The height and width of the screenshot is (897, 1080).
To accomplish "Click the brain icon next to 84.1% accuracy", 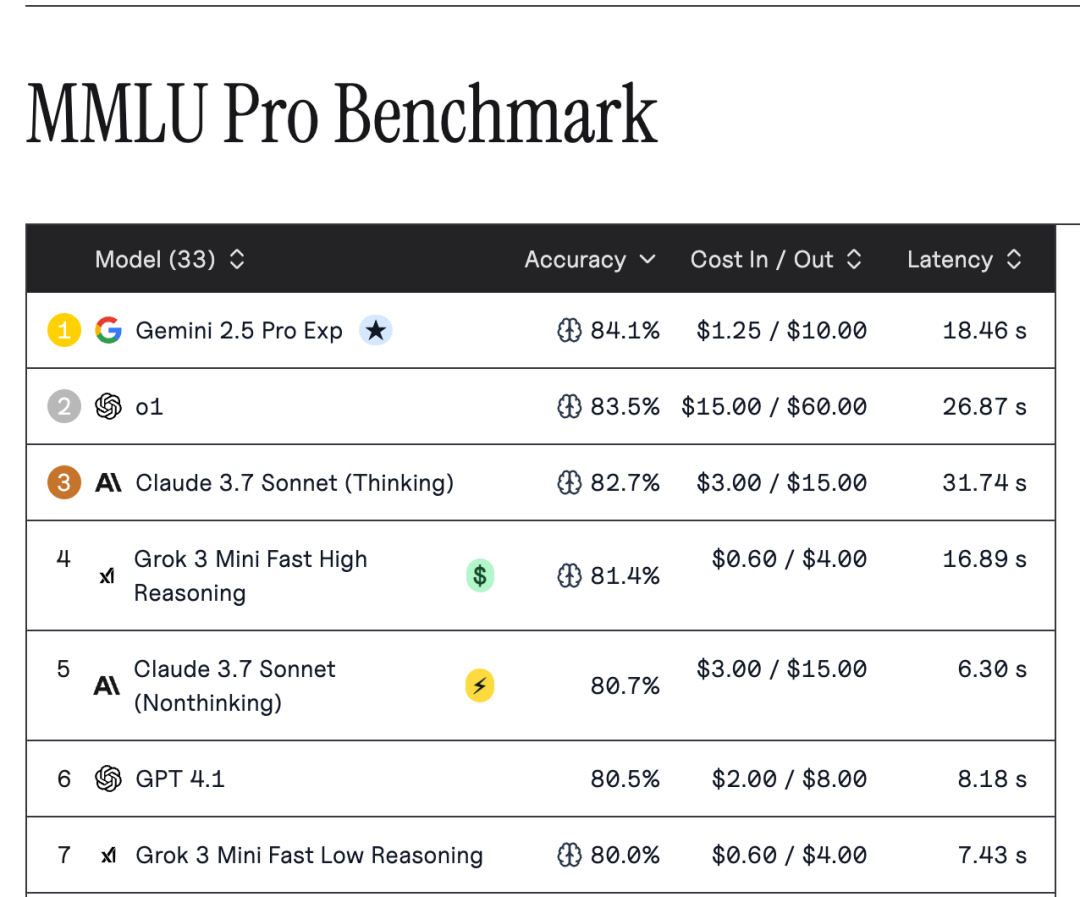I will click(x=569, y=330).
